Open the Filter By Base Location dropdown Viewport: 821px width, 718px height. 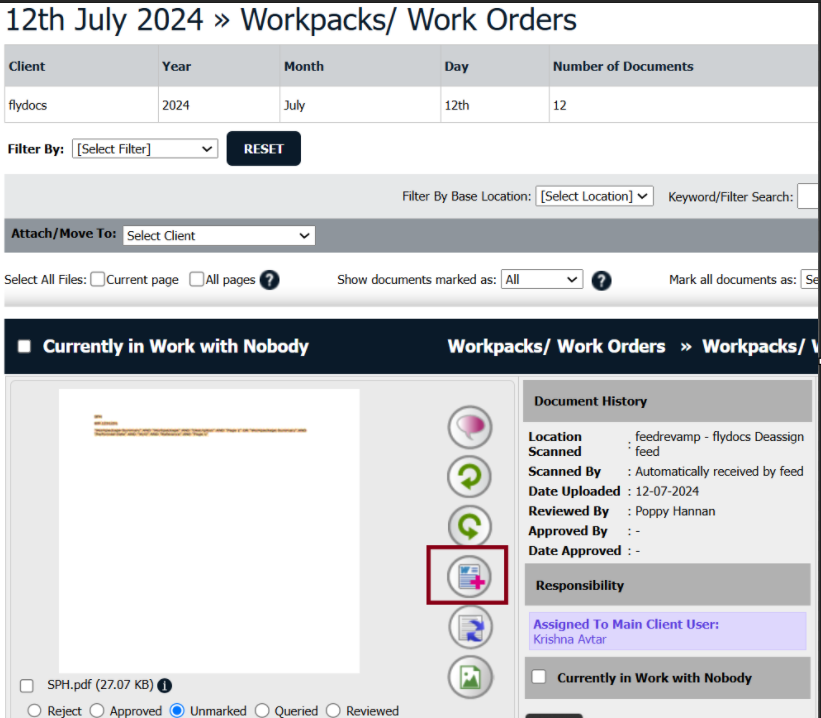(x=594, y=196)
